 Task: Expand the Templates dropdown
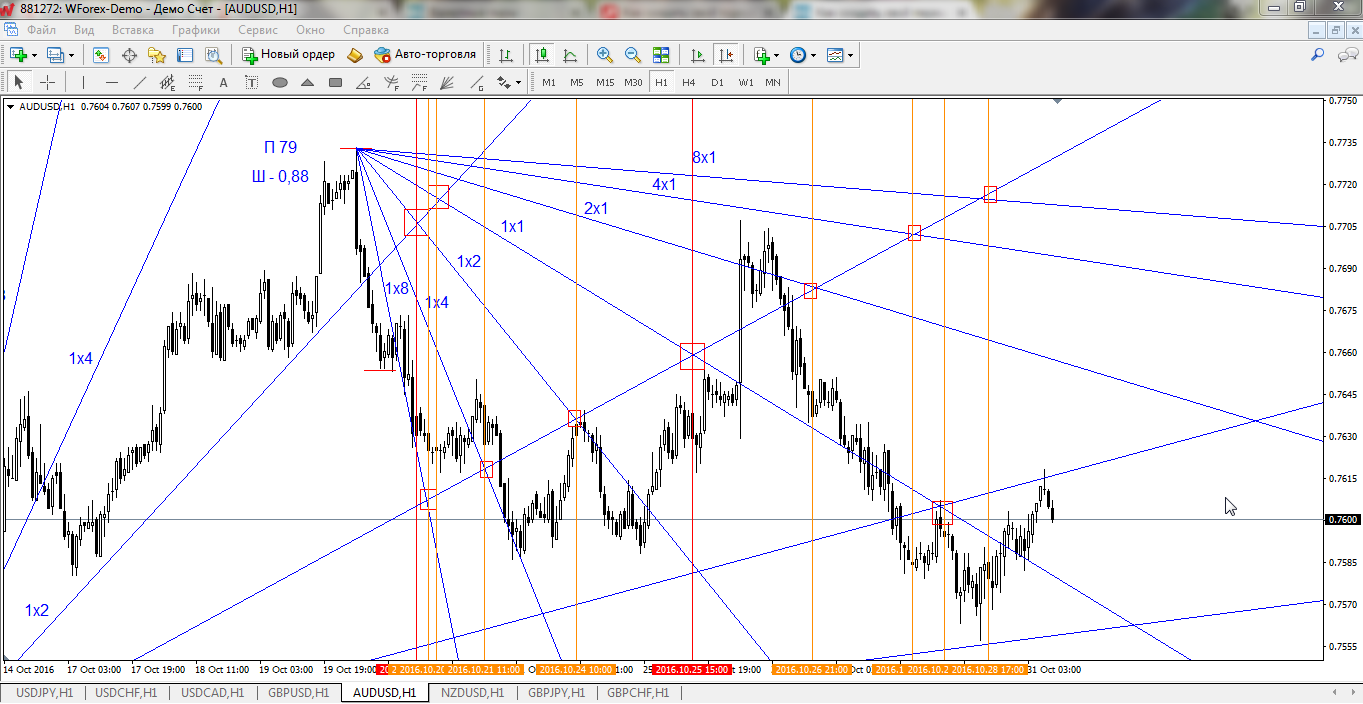tap(851, 55)
